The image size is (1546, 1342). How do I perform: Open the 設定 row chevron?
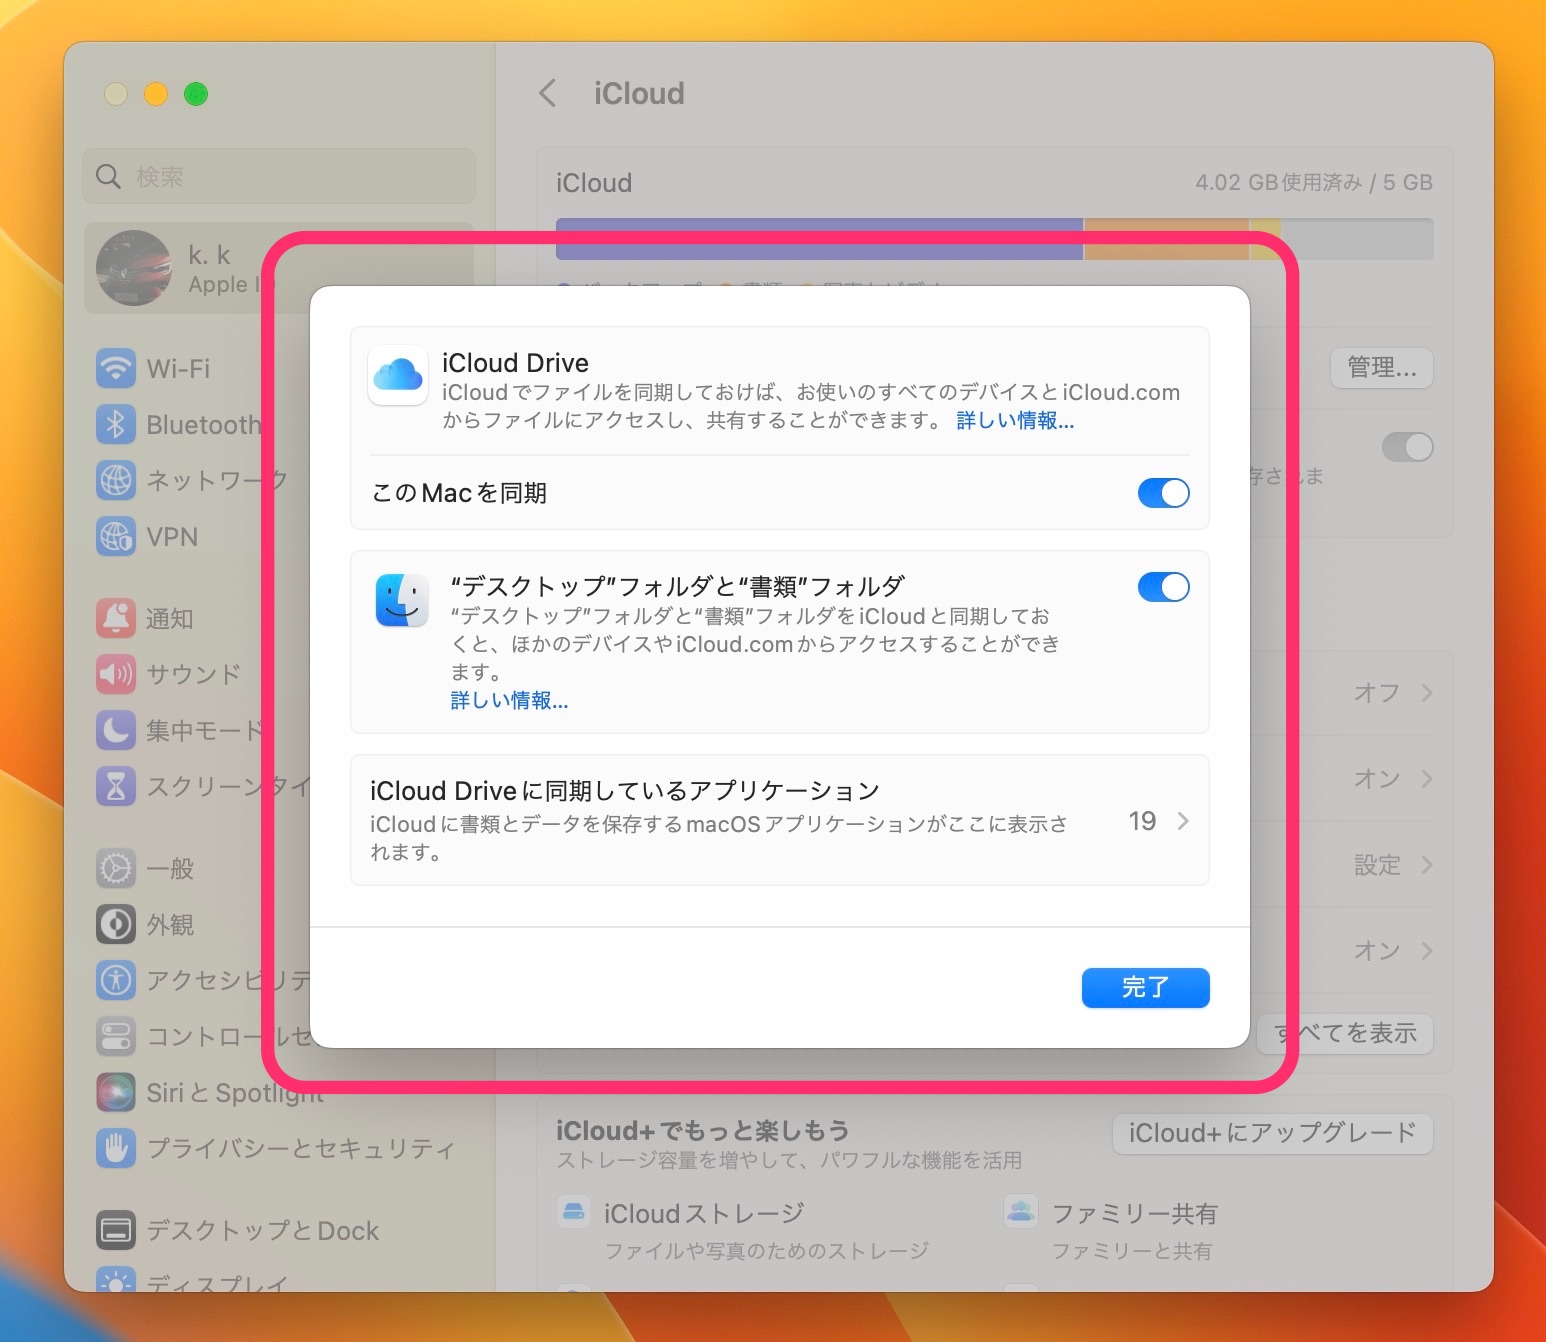(1427, 865)
